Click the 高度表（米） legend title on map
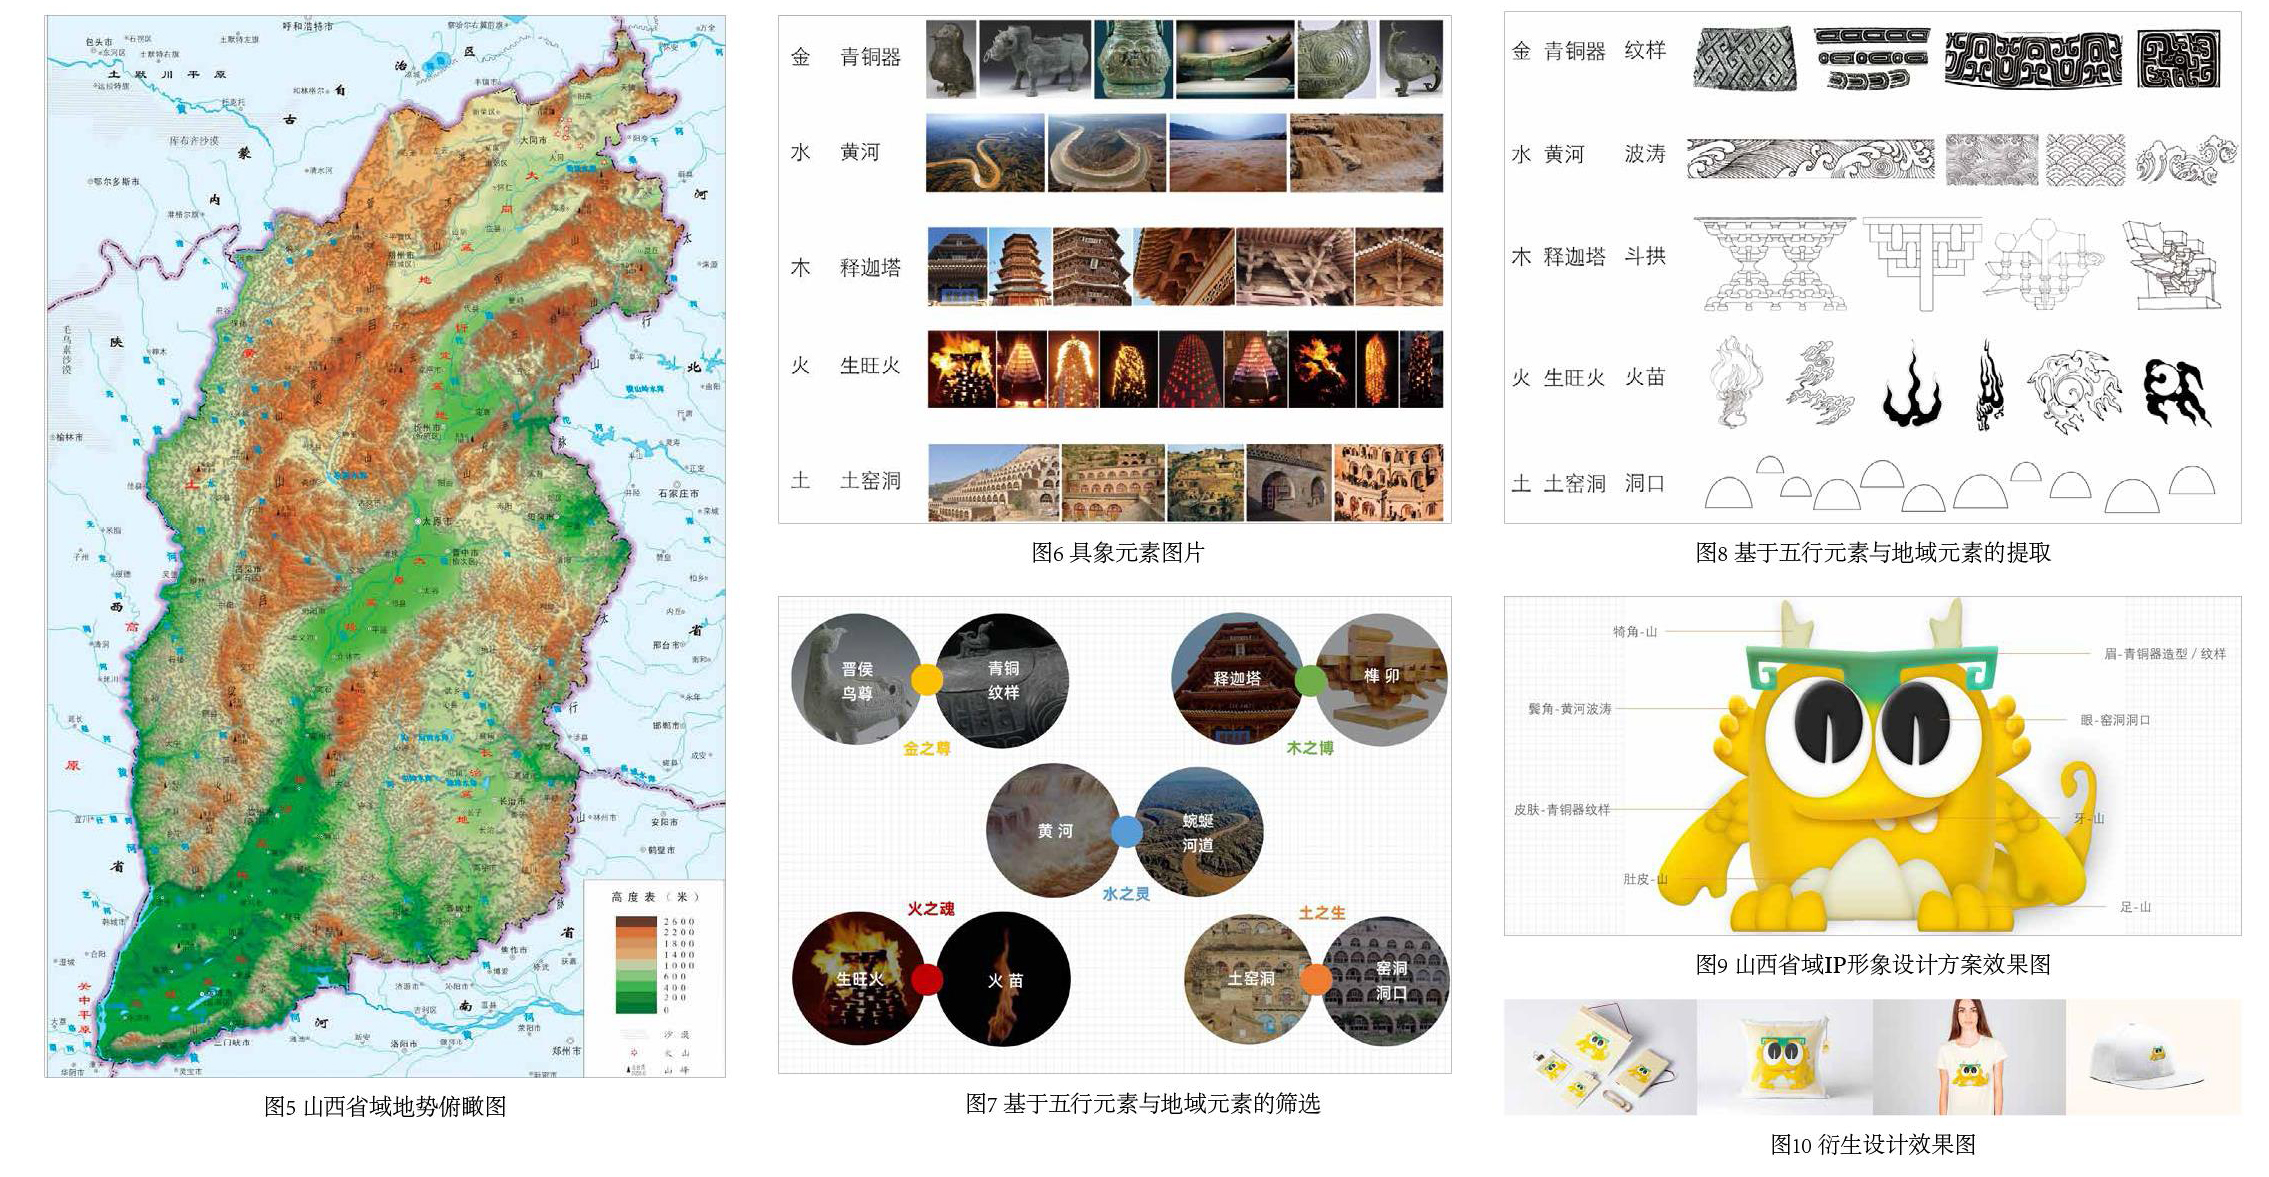The height and width of the screenshot is (1177, 2269). click(655, 897)
